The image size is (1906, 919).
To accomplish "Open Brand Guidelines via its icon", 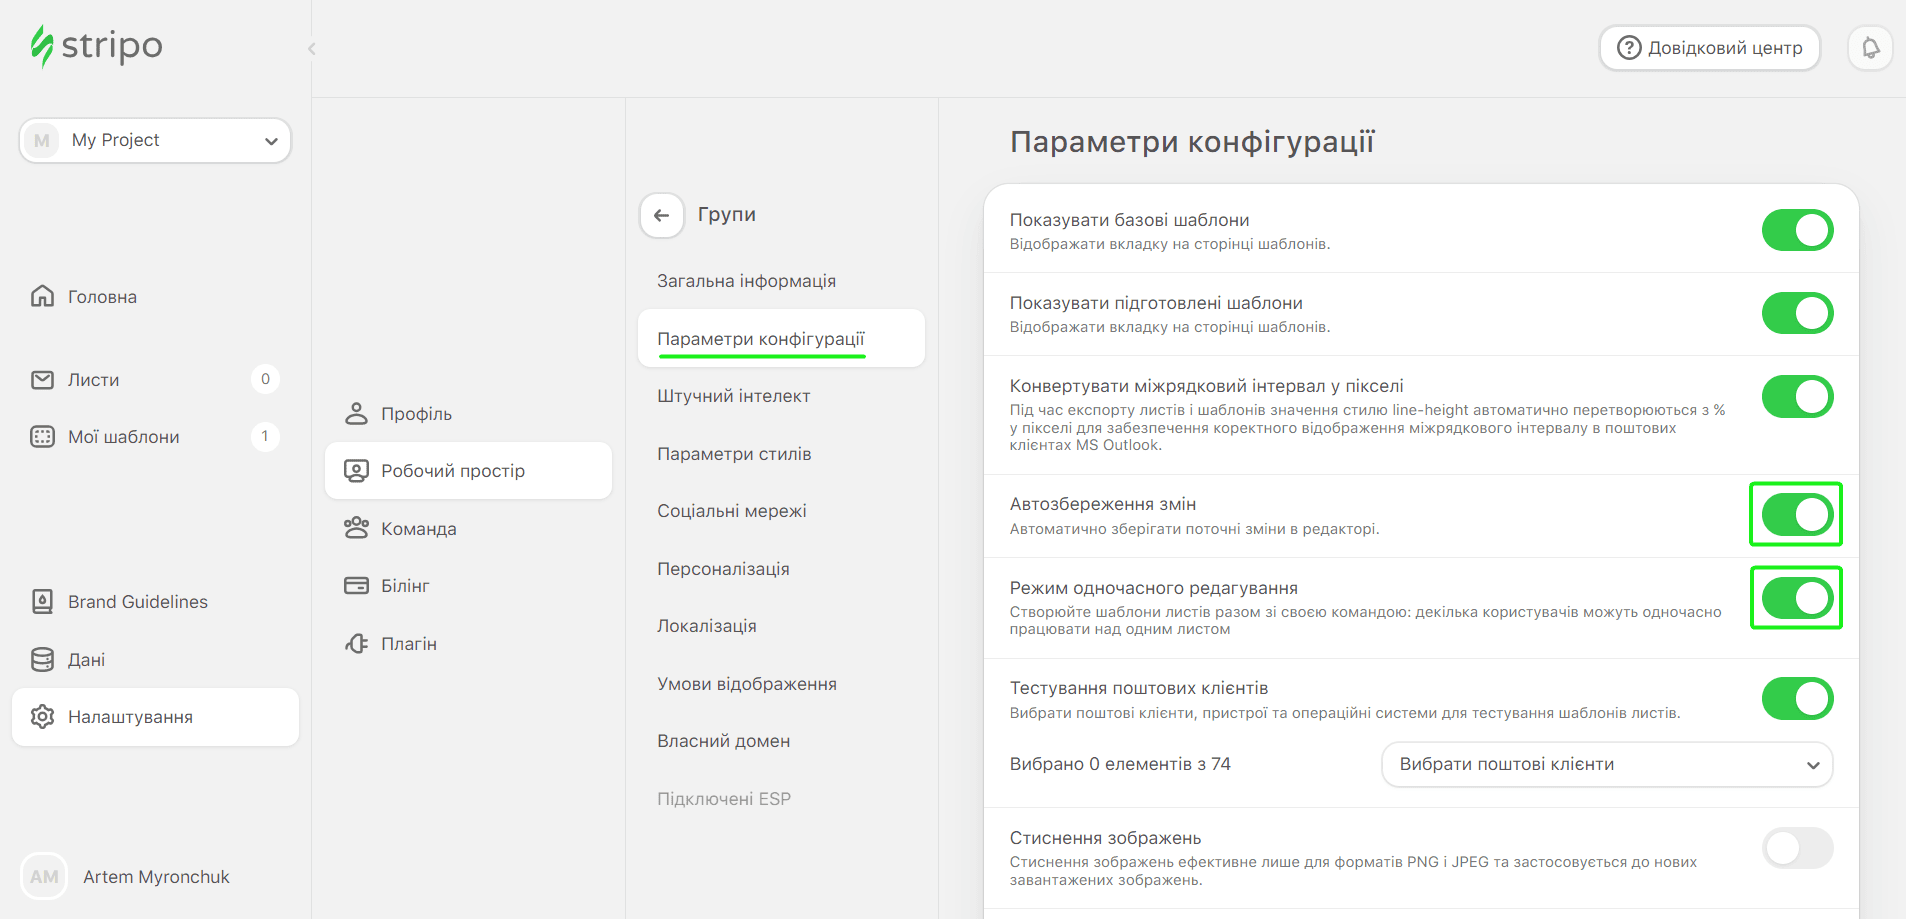I will click(42, 602).
